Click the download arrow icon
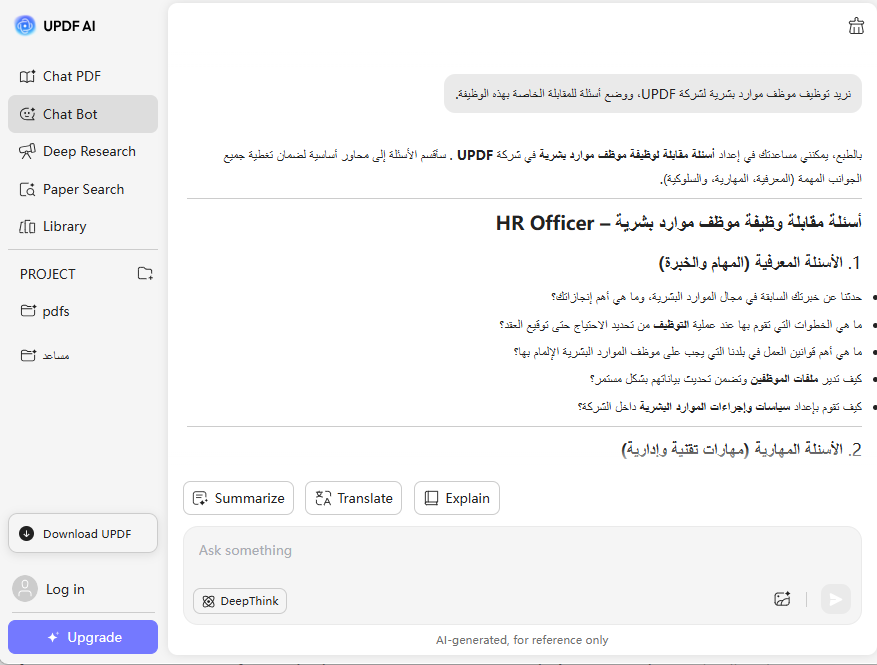Screen dimensions: 877x665 26,534
